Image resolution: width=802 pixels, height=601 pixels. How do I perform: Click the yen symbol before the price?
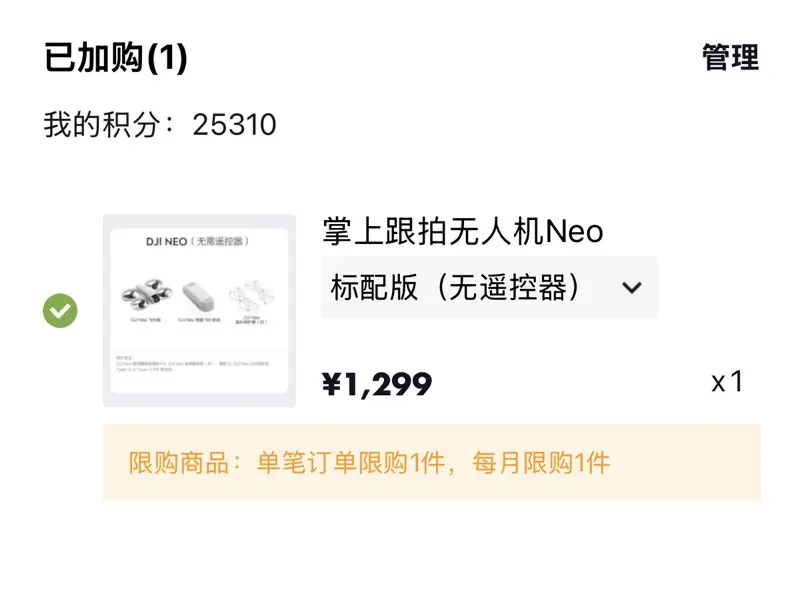331,384
